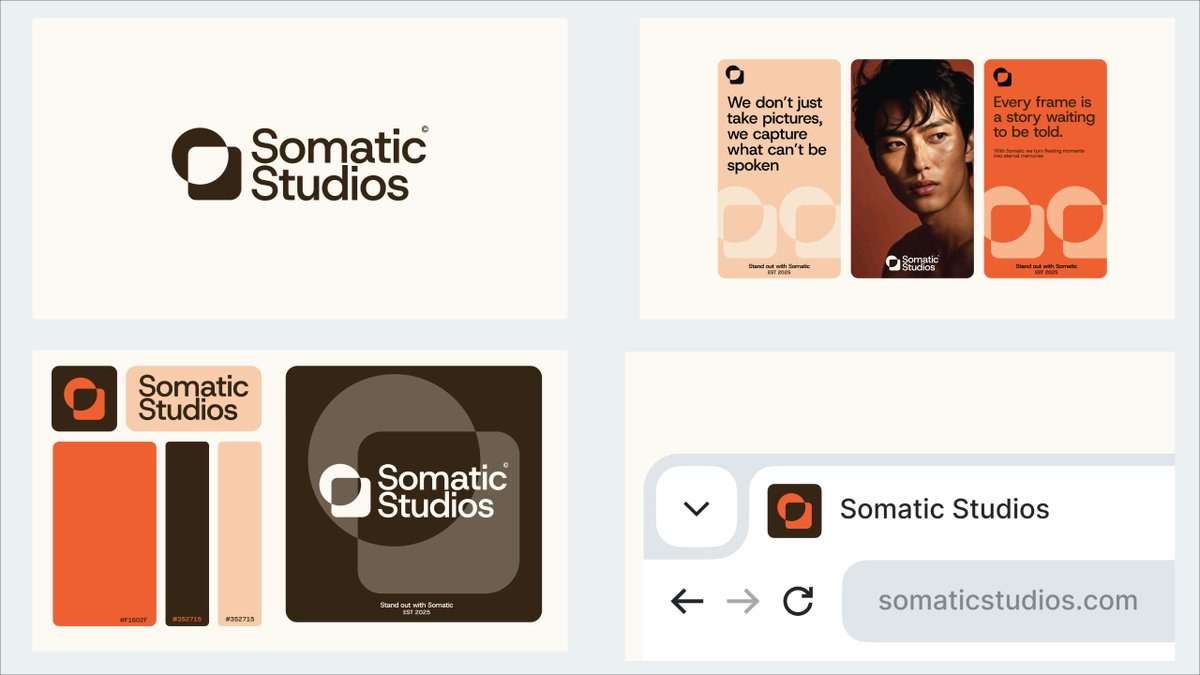Switch to the Somatic Studios browser tab

click(x=946, y=509)
